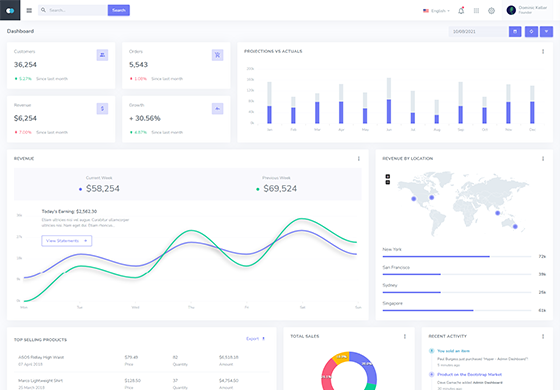Click the search text field
Viewport: 560px width, 390px height.
coord(73,10)
